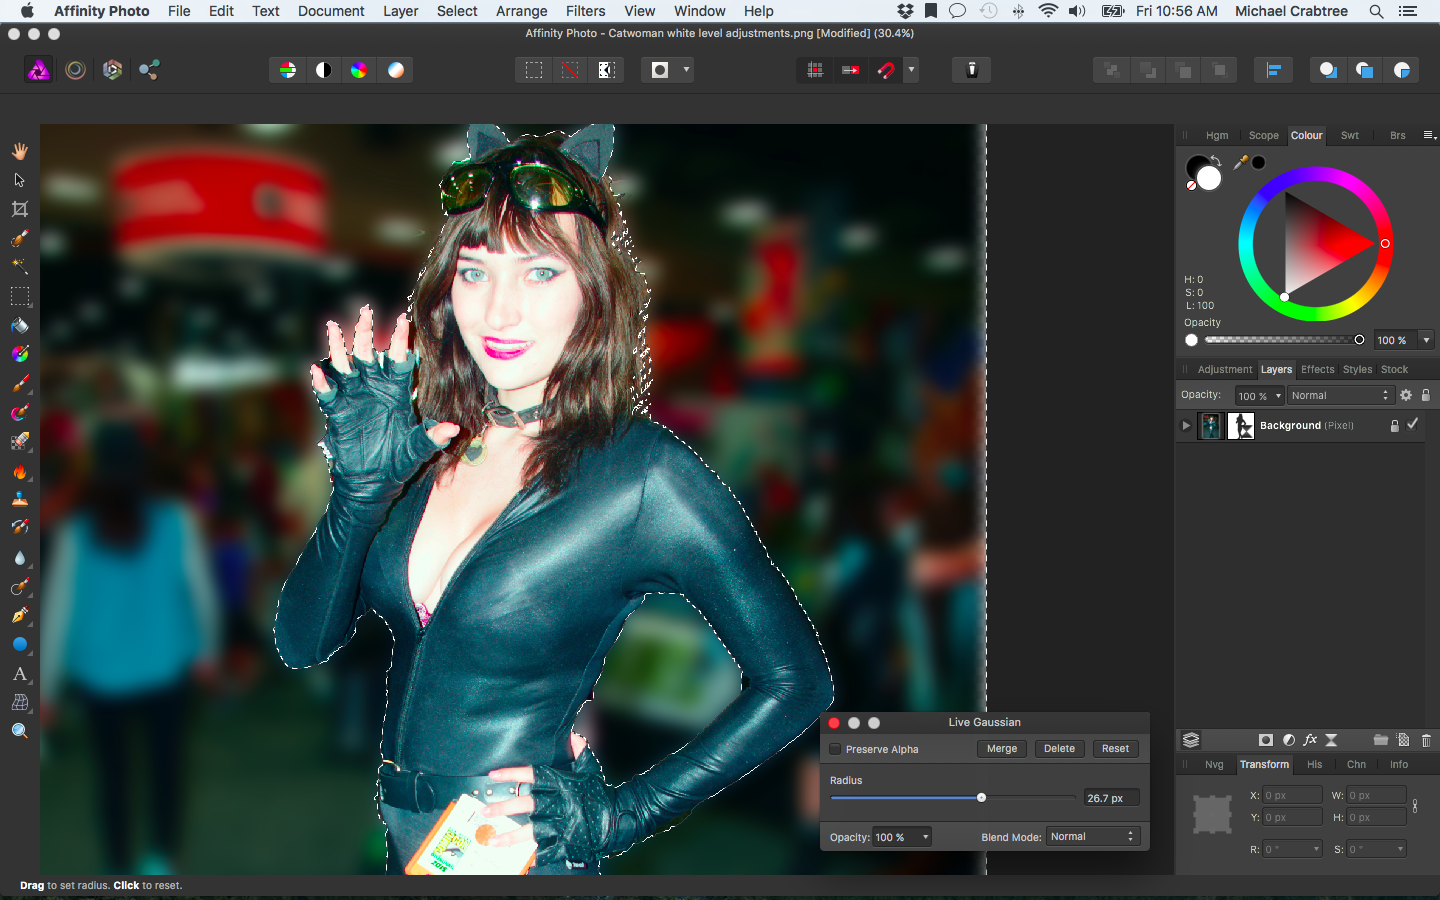Switch to the Chn tab
1440x900 pixels.
(x=1356, y=764)
